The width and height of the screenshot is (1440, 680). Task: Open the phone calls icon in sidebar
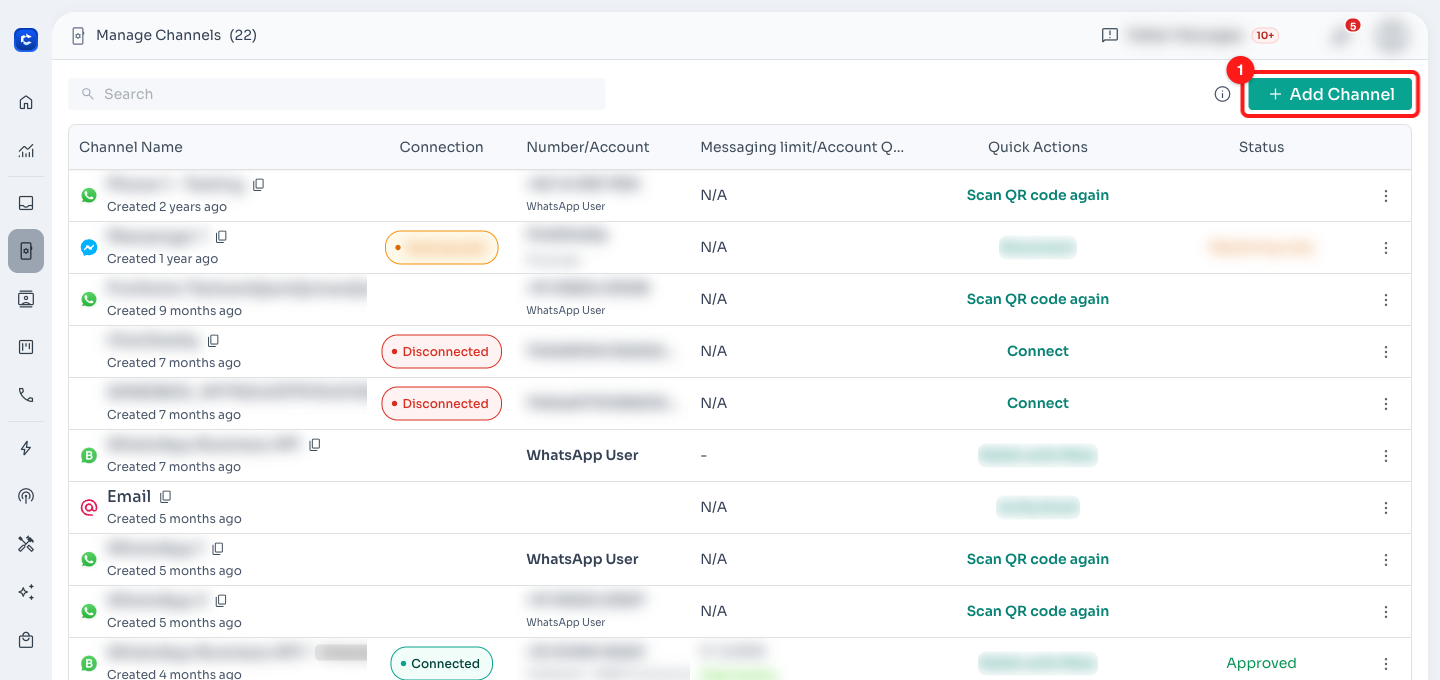[26, 395]
